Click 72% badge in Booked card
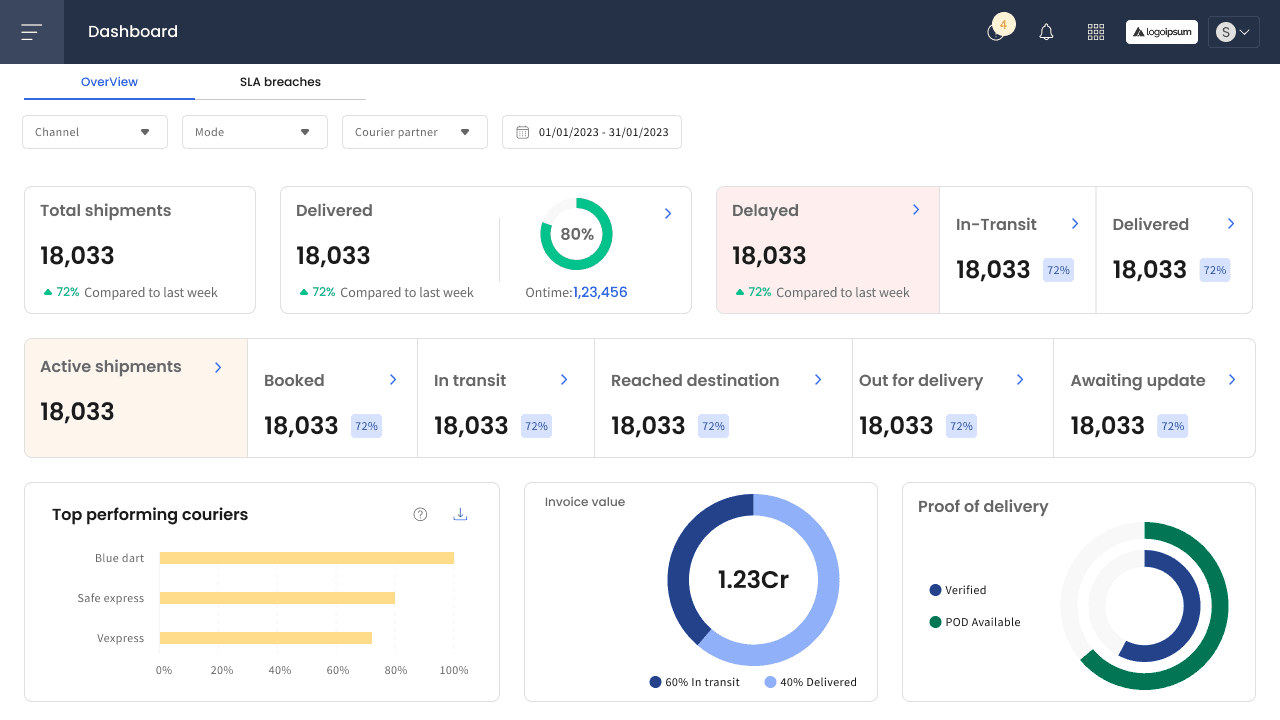Screen dimensions: 1280x720 pyautogui.click(x=366, y=426)
